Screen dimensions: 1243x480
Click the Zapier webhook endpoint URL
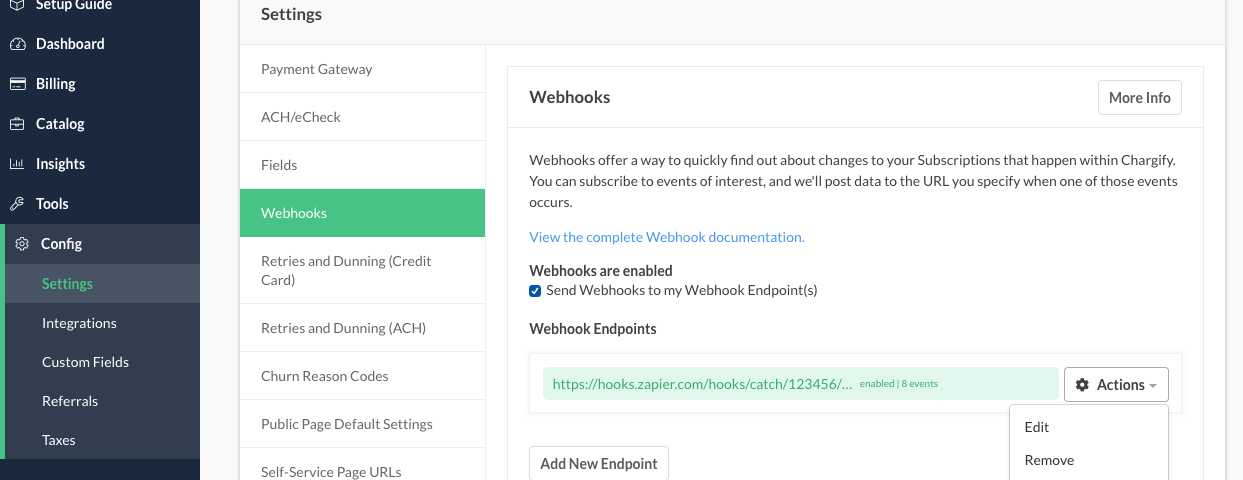[x=702, y=383]
